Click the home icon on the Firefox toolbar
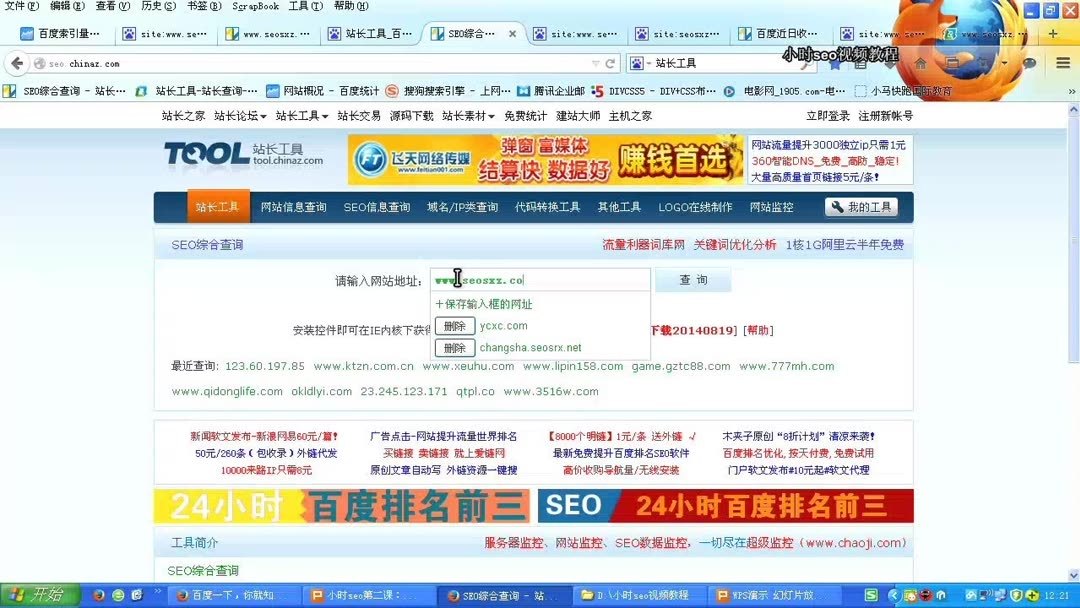Screen dimensions: 1080x608 click(x=922, y=62)
